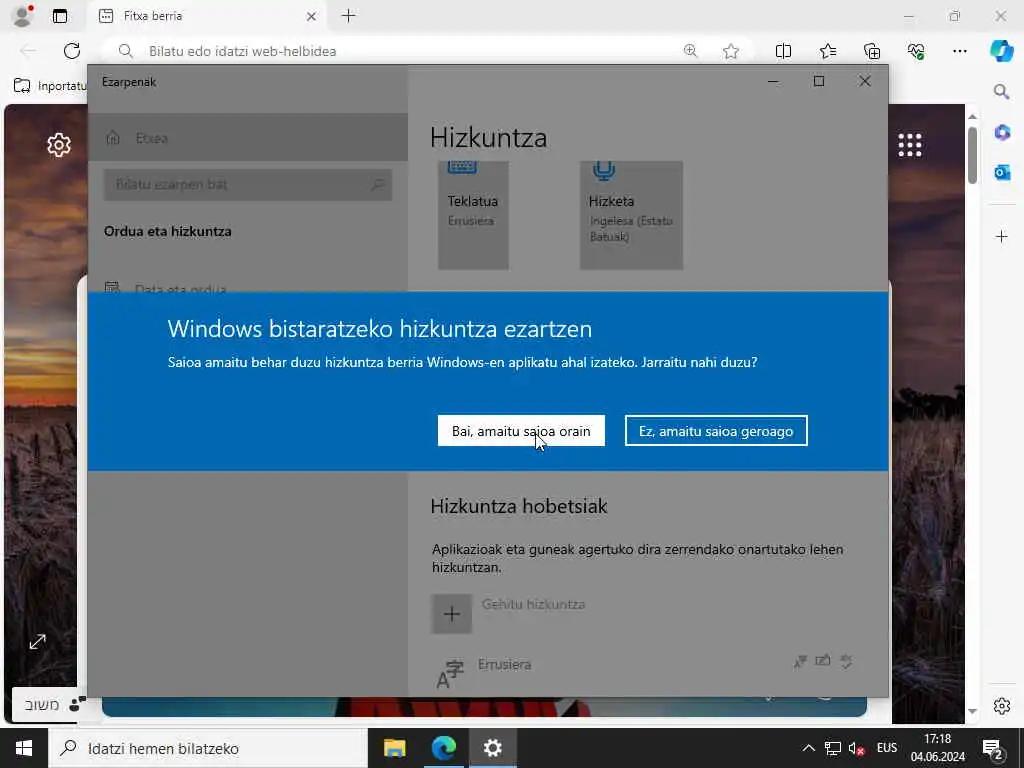Click Bilatu ezarpen bat search field
This screenshot has height=768, width=1024.
tap(248, 184)
